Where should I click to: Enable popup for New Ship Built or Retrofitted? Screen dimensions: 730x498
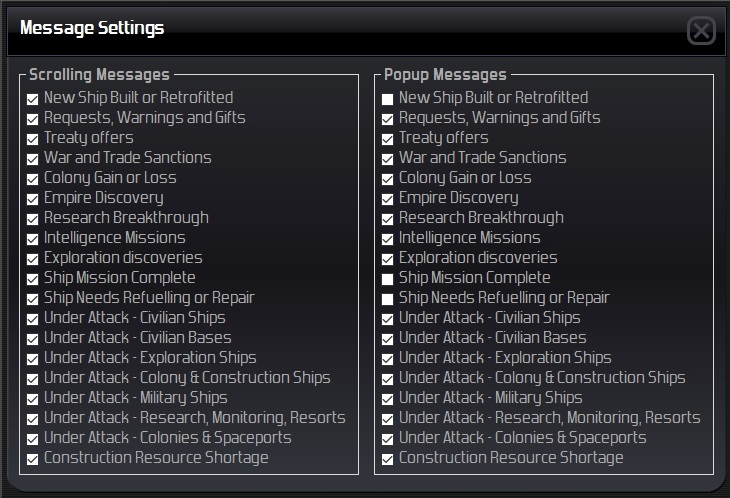tap(388, 99)
